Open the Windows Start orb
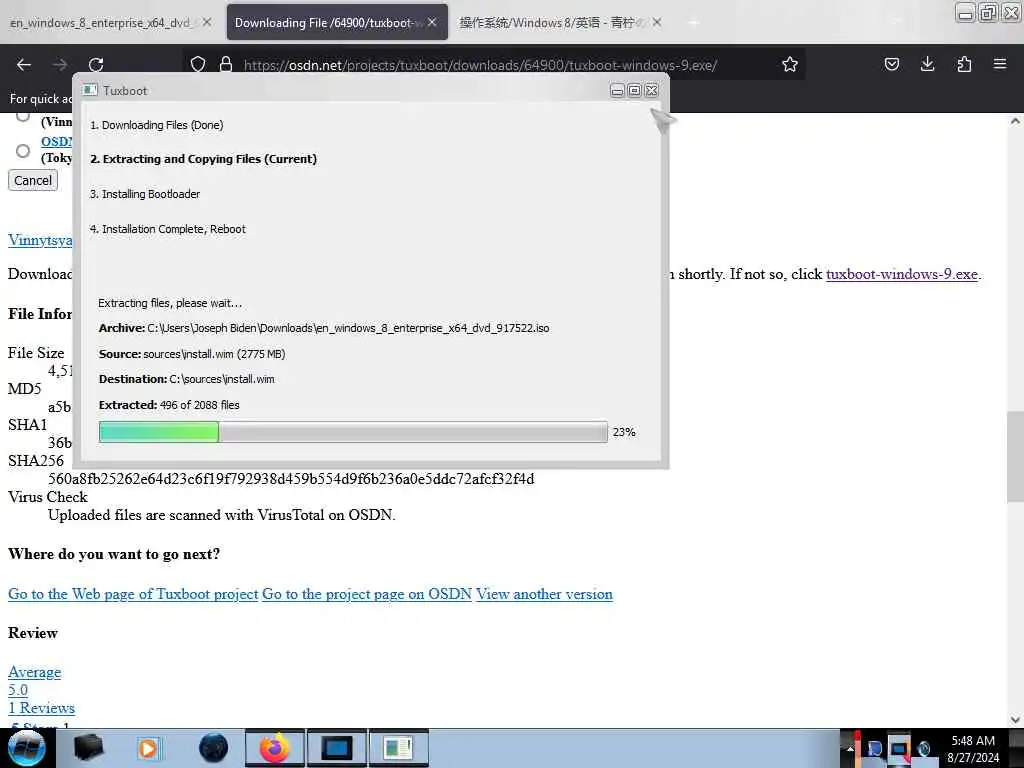 (27, 748)
